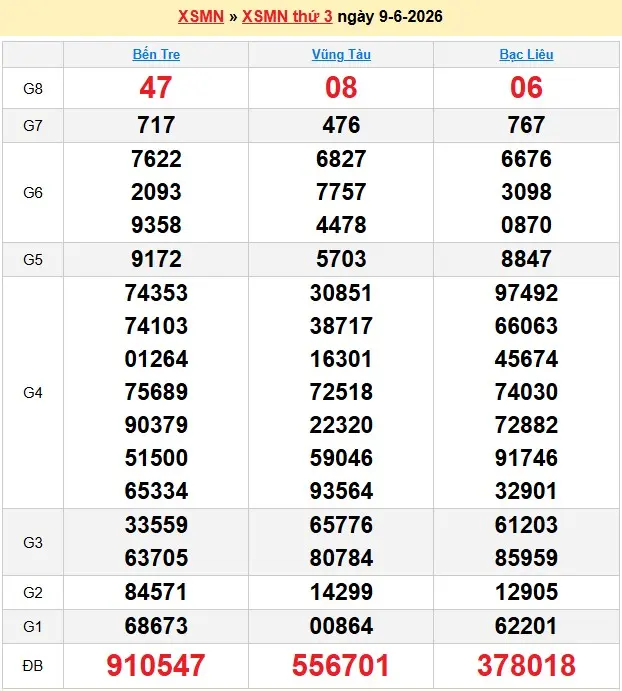622x691 pixels.
Task: Select the G4 row label
Action: (x=33, y=392)
